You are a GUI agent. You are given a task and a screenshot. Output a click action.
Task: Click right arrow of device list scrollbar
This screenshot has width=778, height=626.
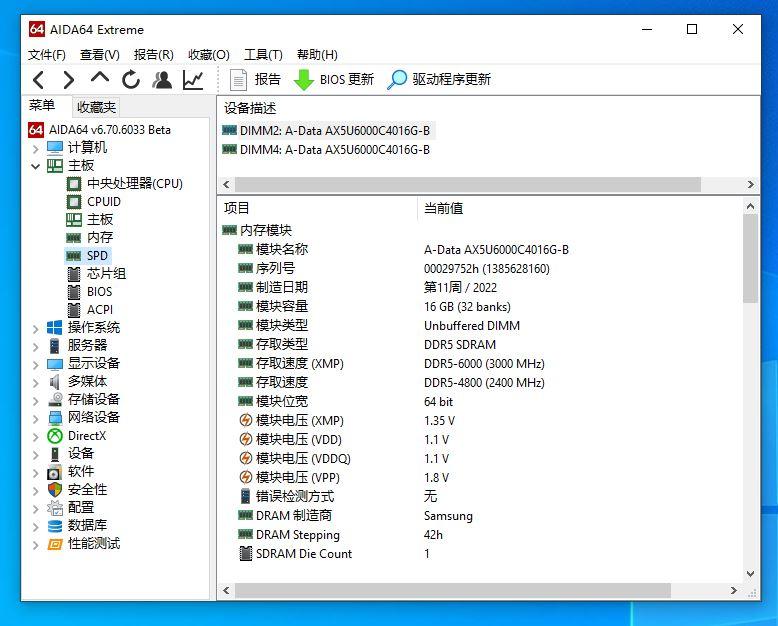(x=750, y=185)
